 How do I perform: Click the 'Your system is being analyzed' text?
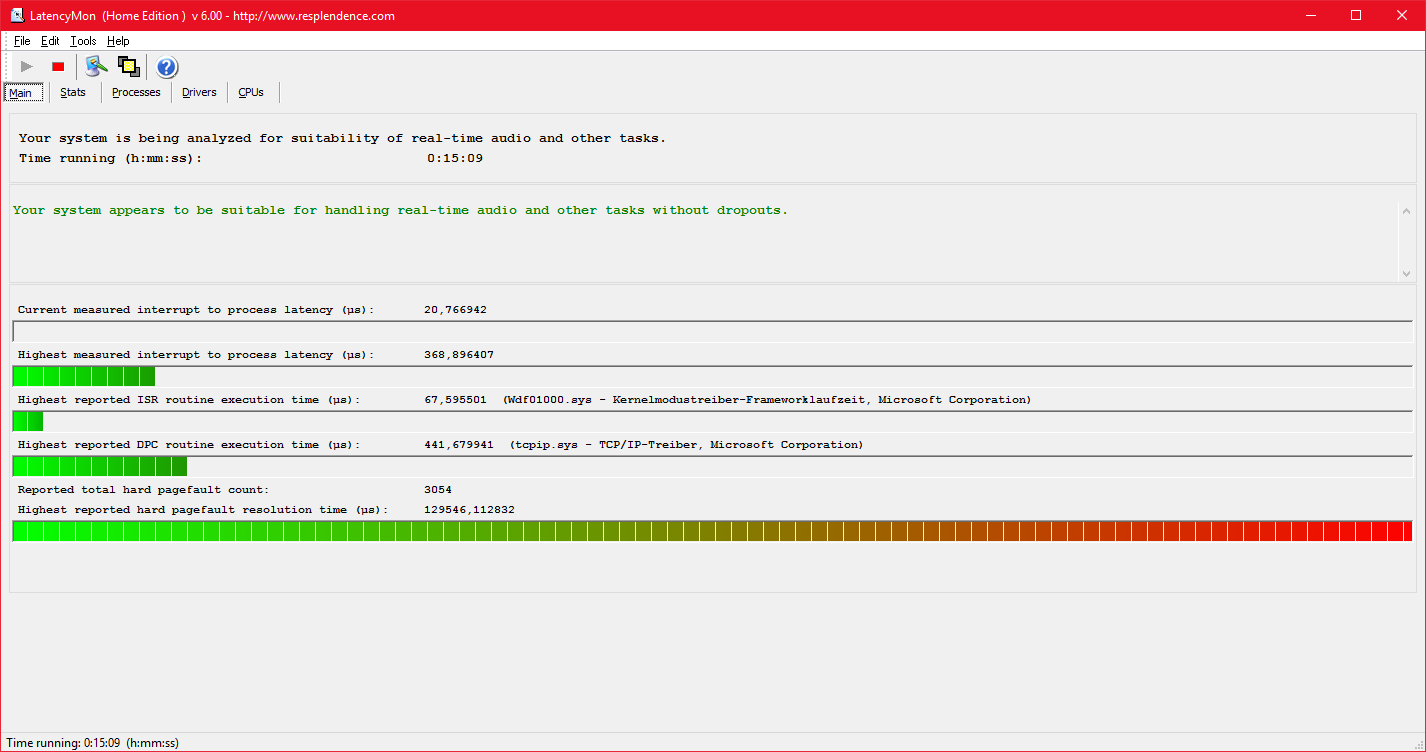(342, 138)
